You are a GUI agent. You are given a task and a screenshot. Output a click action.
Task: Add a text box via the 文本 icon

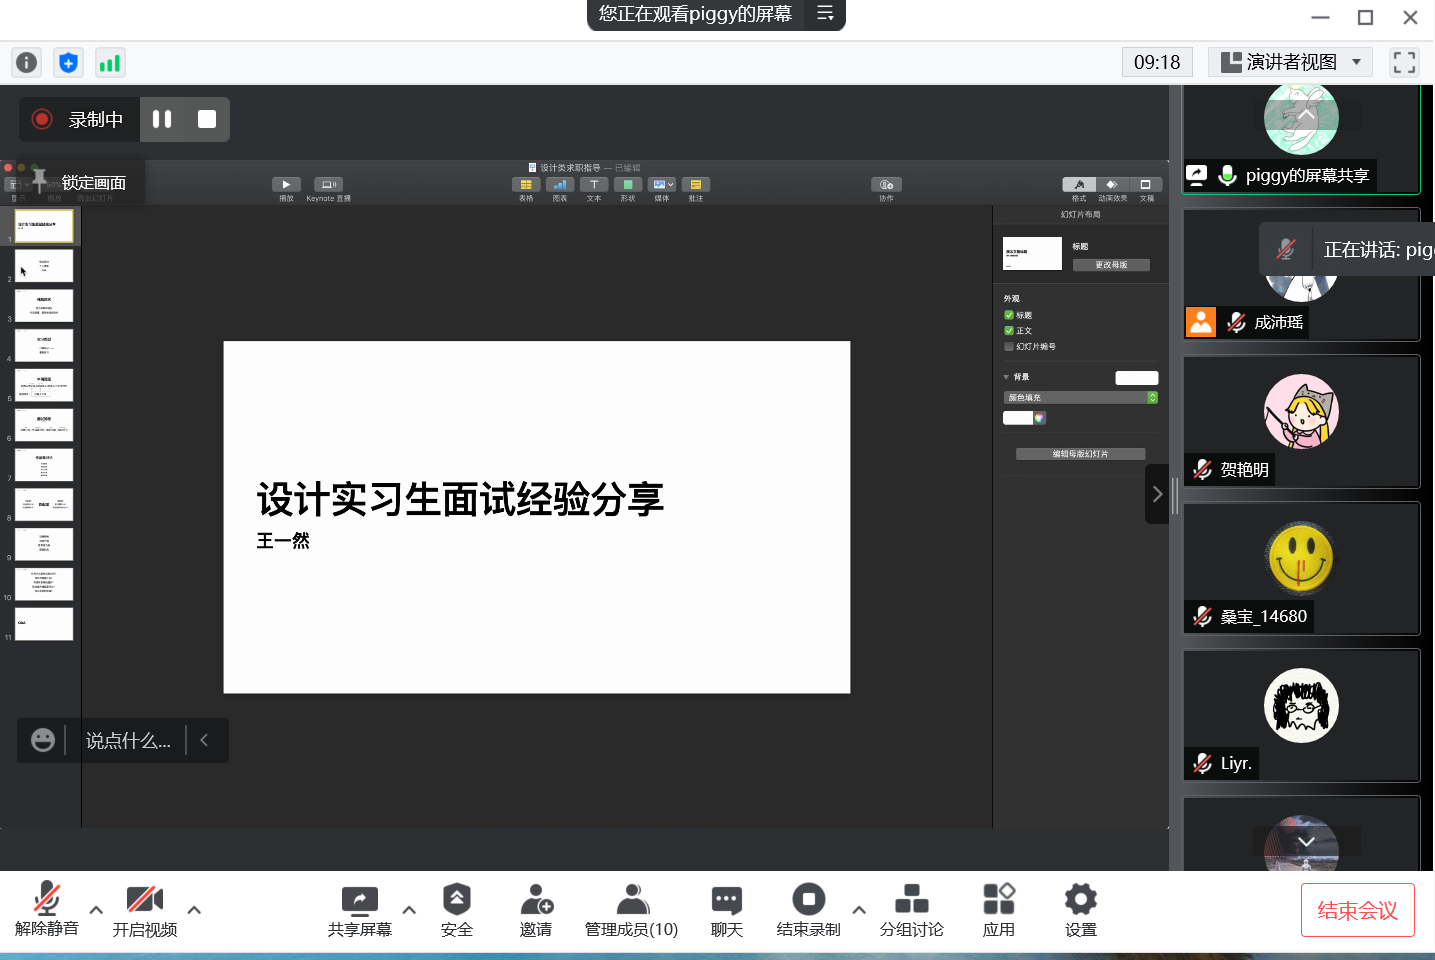[594, 184]
